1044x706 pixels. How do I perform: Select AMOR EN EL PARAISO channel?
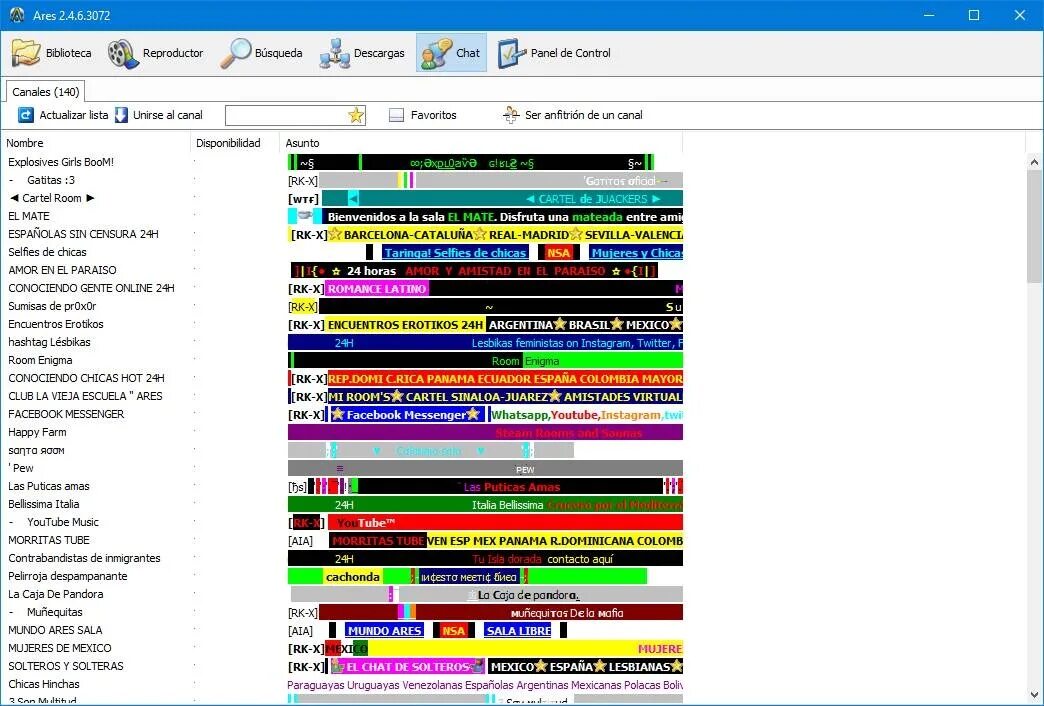62,270
